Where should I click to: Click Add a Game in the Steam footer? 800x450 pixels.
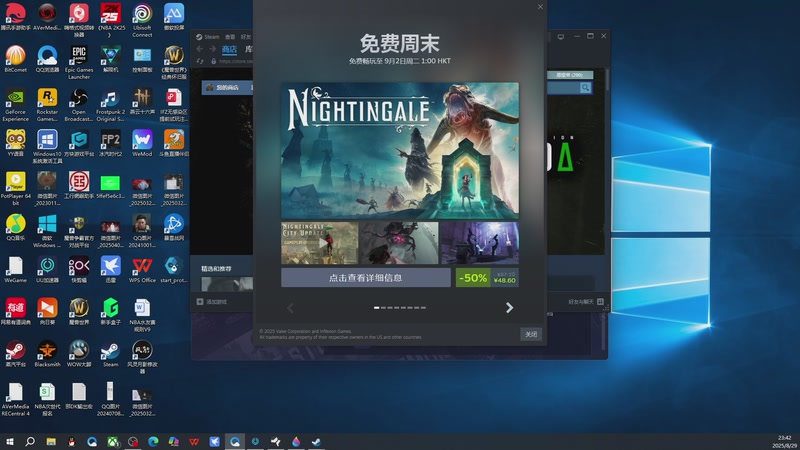(212, 302)
